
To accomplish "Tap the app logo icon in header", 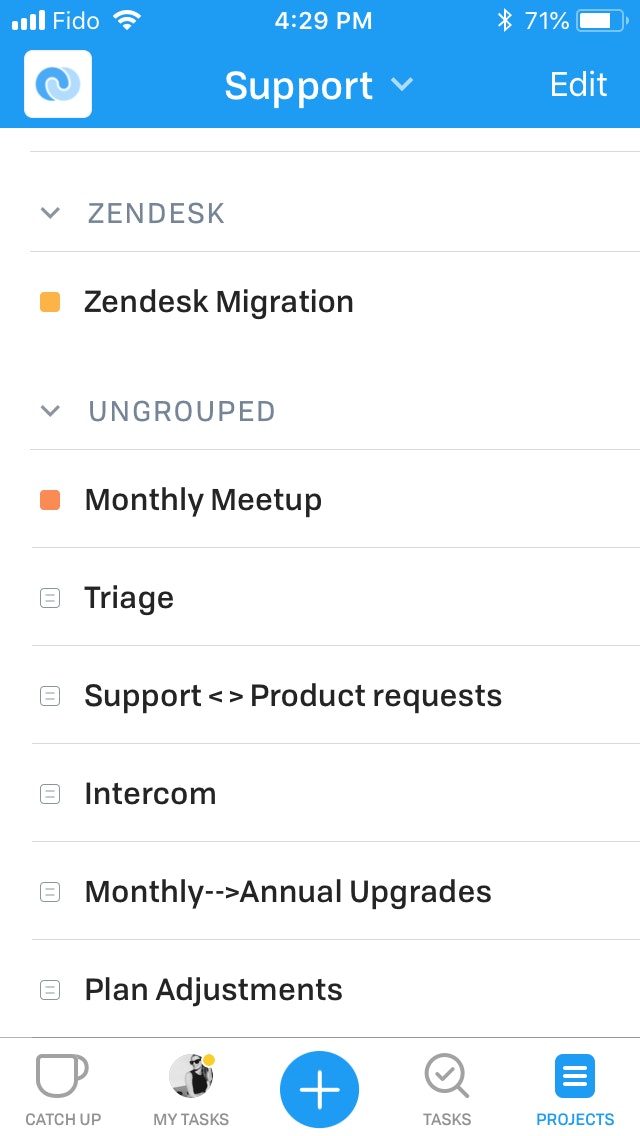I will tap(58, 84).
